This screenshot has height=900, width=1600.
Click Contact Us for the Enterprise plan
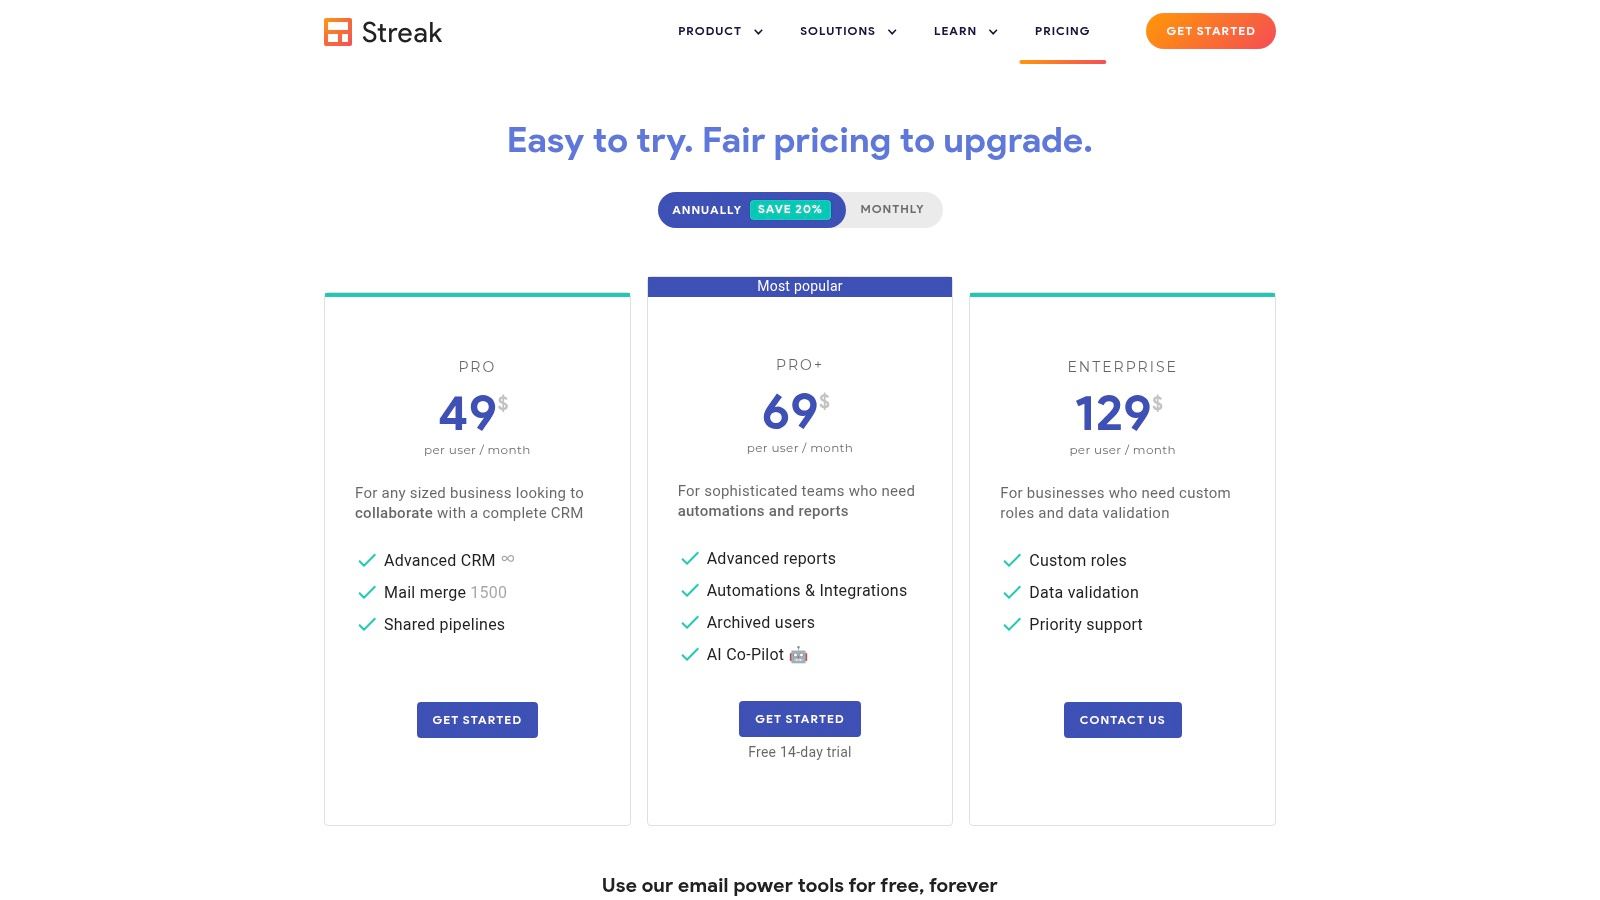point(1122,719)
